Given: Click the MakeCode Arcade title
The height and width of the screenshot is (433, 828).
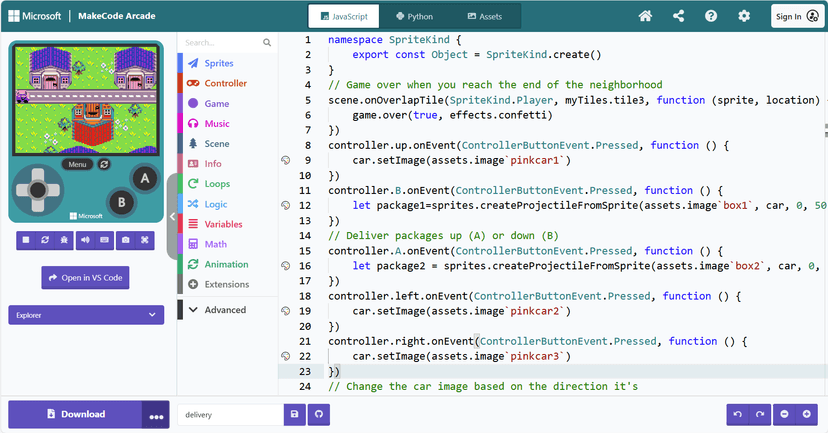Looking at the screenshot, I should (117, 16).
